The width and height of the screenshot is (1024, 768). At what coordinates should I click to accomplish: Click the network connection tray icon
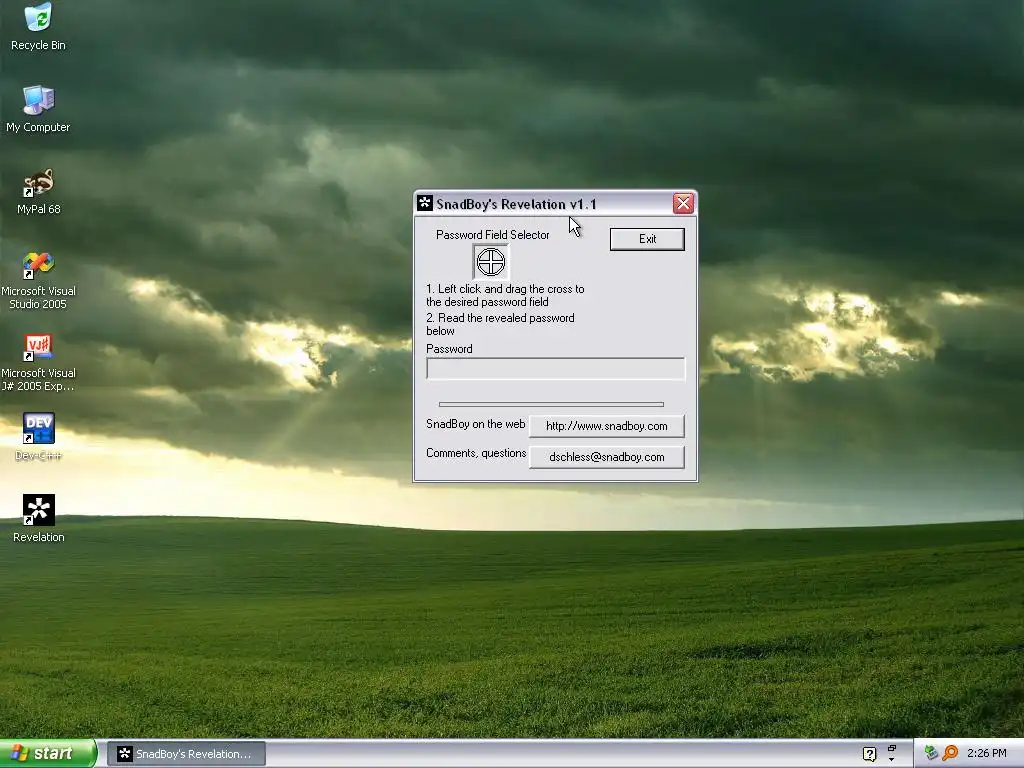931,753
